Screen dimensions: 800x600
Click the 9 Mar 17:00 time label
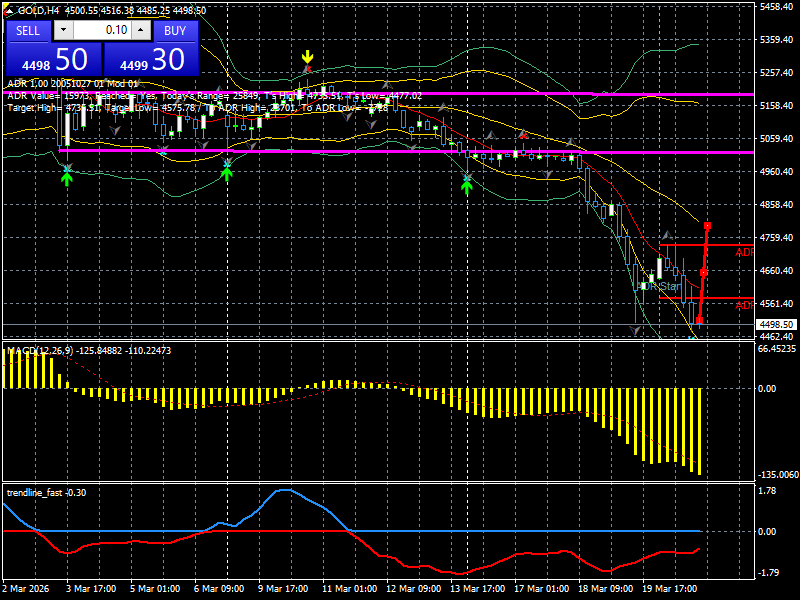(x=283, y=589)
